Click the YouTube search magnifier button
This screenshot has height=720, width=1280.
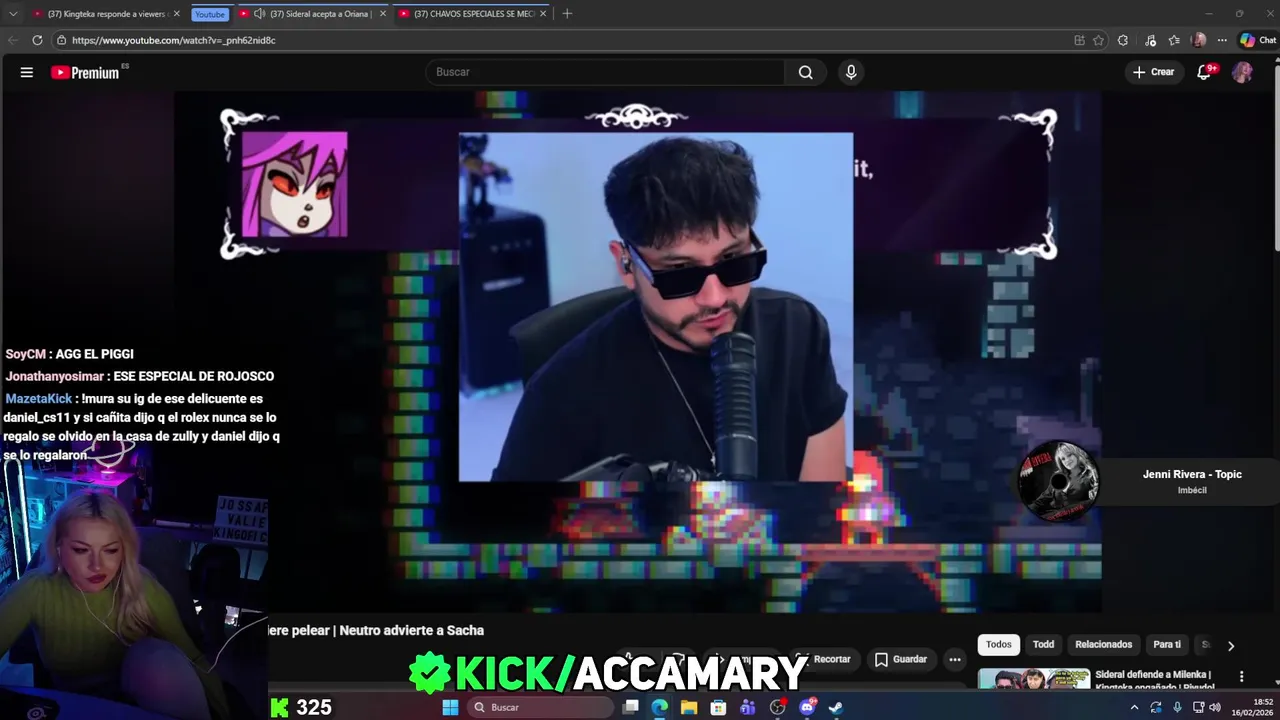[806, 72]
